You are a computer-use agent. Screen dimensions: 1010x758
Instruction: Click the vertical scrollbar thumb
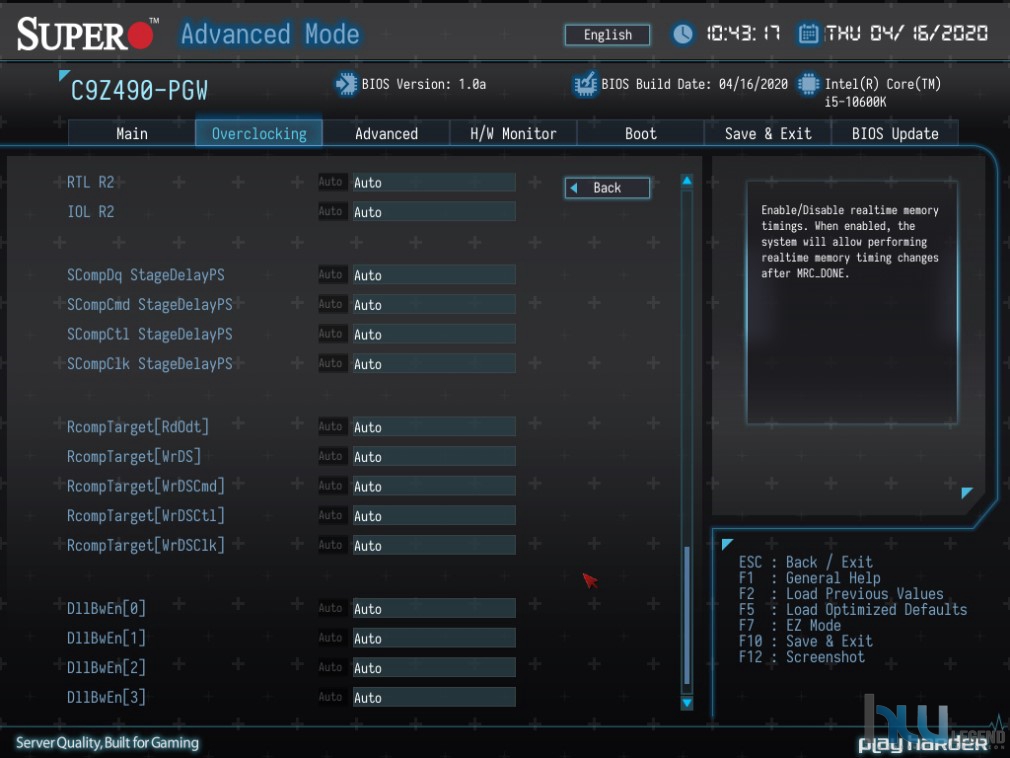(x=687, y=616)
